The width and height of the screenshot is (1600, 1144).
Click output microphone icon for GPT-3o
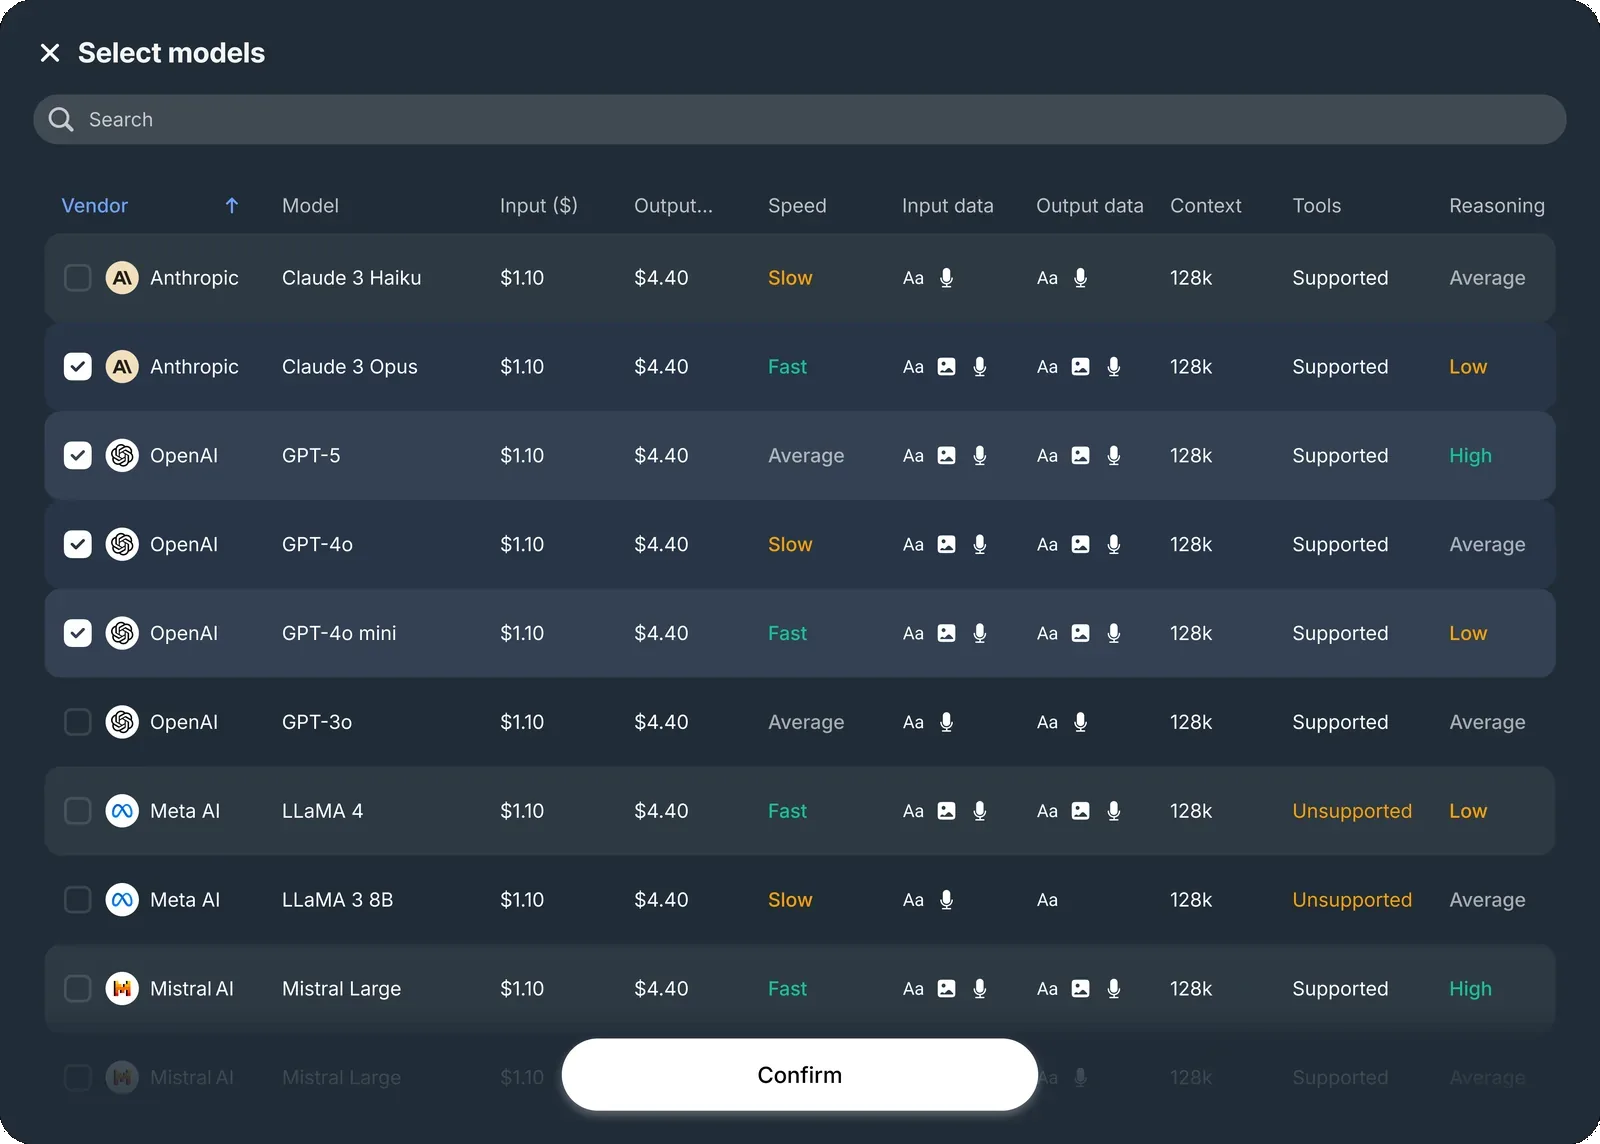tap(1081, 722)
